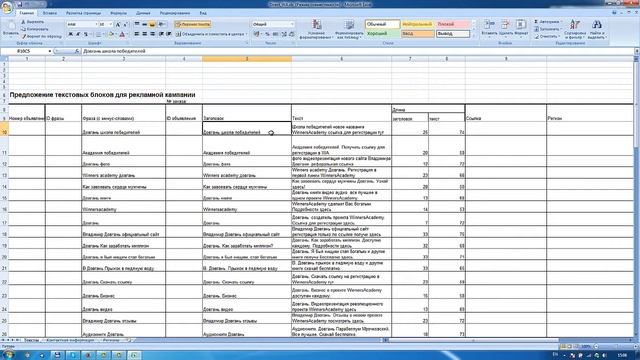Click the Paste (Вставить) clipboard icon
Viewport: 640px width, 360px height.
tap(10, 27)
